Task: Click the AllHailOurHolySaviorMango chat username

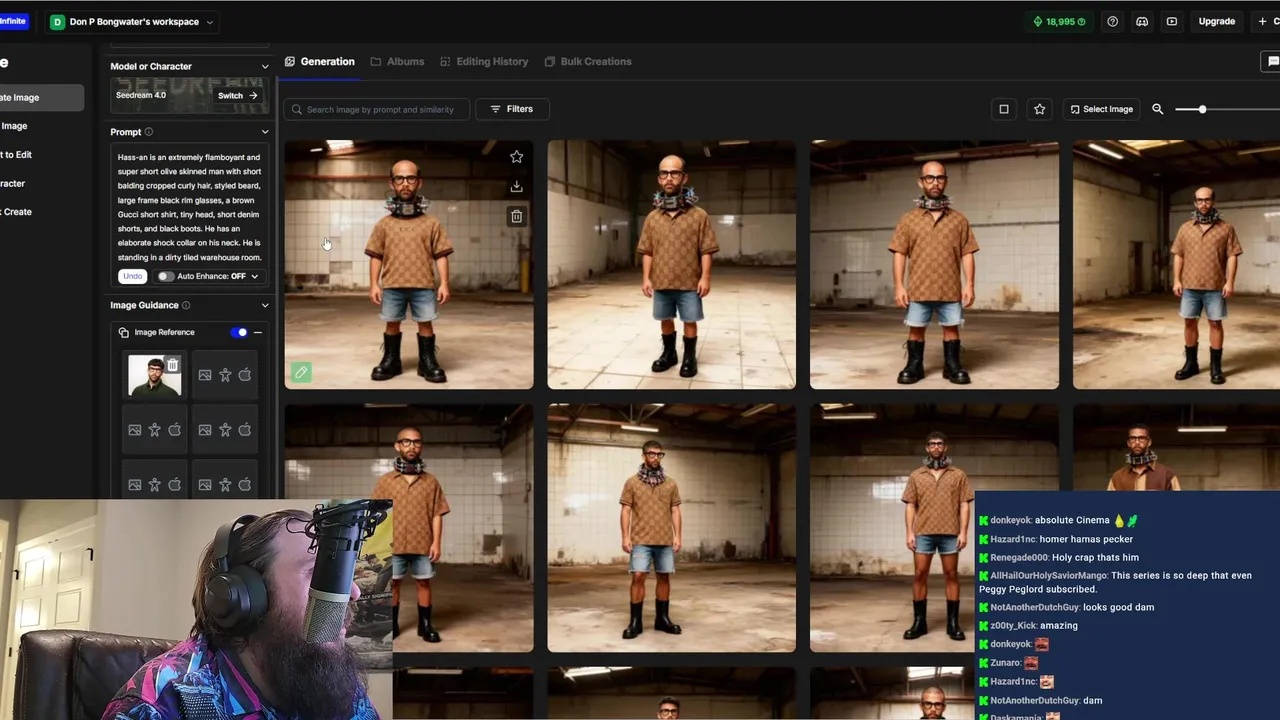Action: (1048, 575)
